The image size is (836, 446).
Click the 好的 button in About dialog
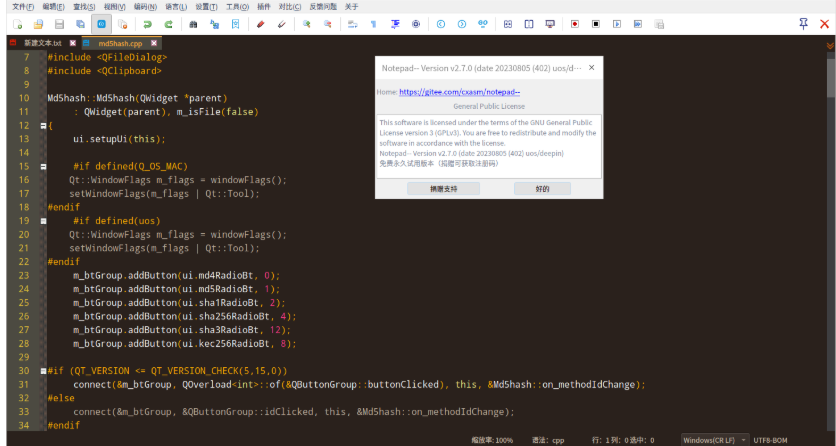coord(542,189)
